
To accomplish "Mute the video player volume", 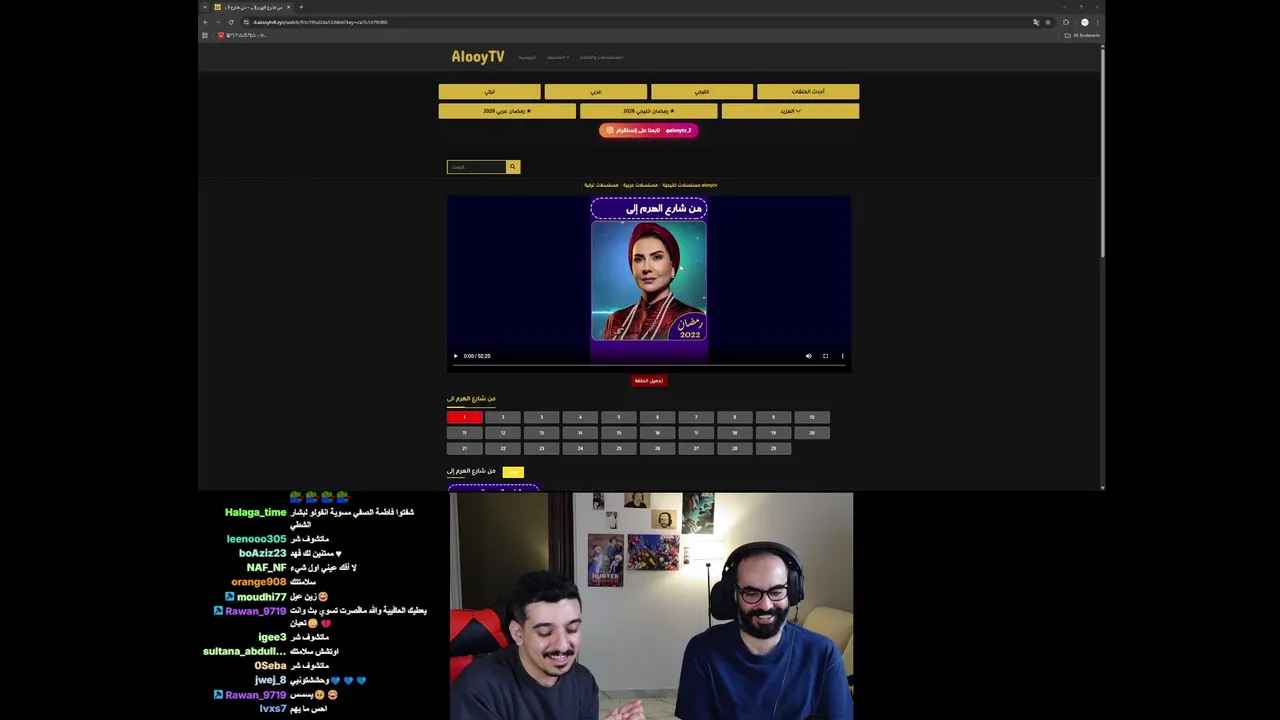I will [809, 356].
